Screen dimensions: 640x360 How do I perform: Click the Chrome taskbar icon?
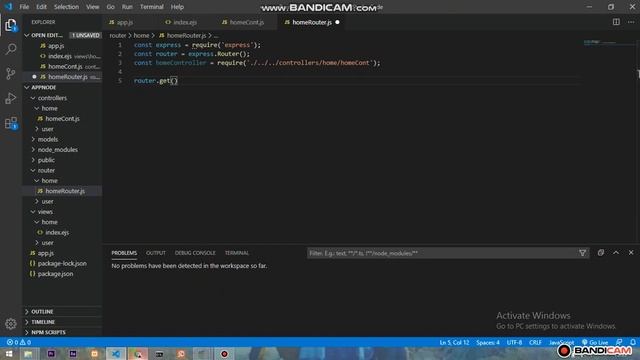138,353
